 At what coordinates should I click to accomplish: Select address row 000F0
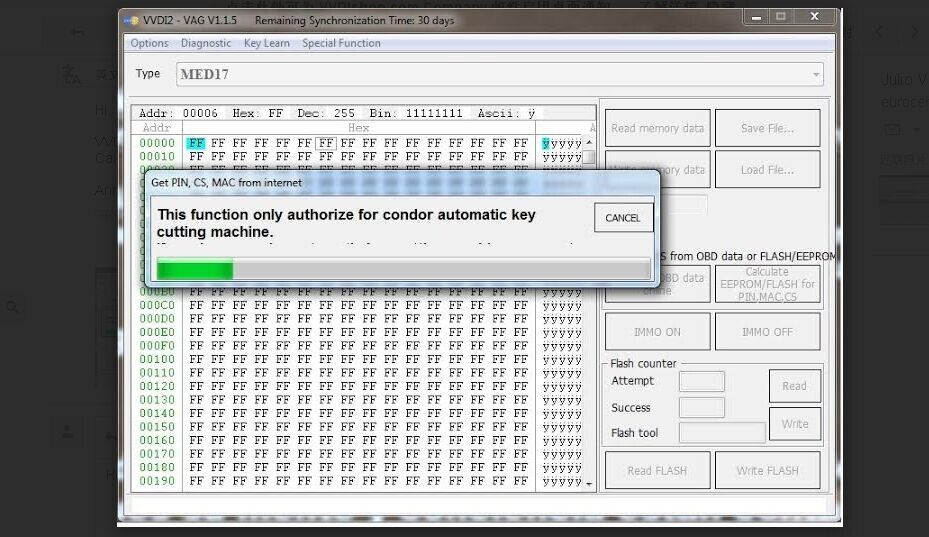157,346
